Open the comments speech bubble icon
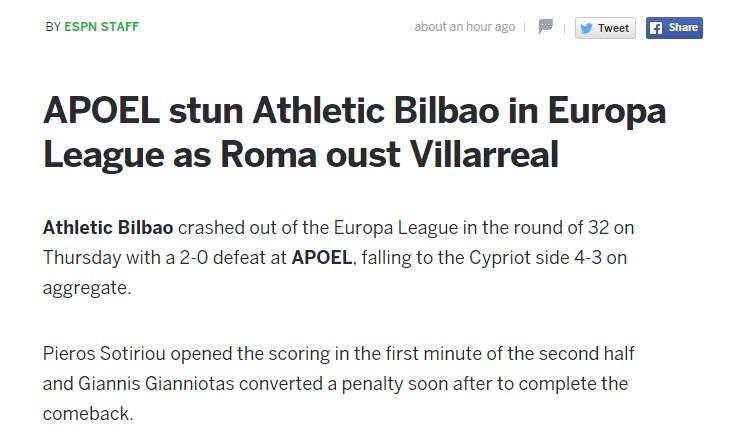The width and height of the screenshot is (753, 436). click(546, 27)
